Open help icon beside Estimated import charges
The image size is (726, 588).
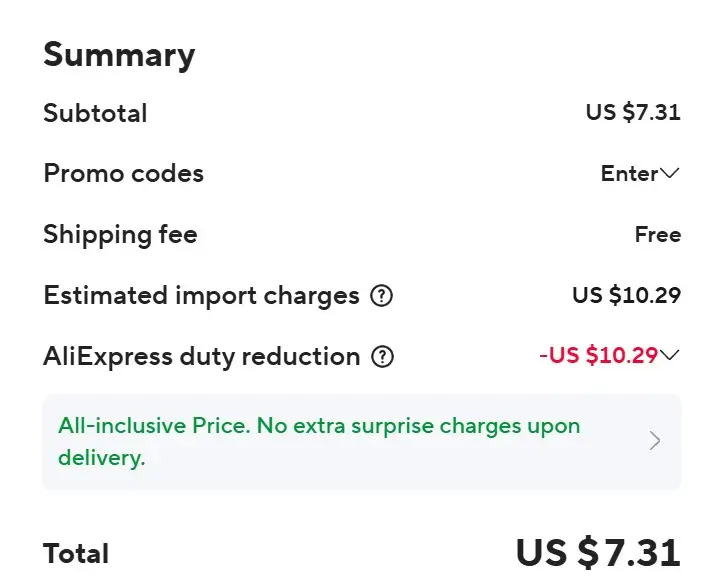tap(382, 296)
